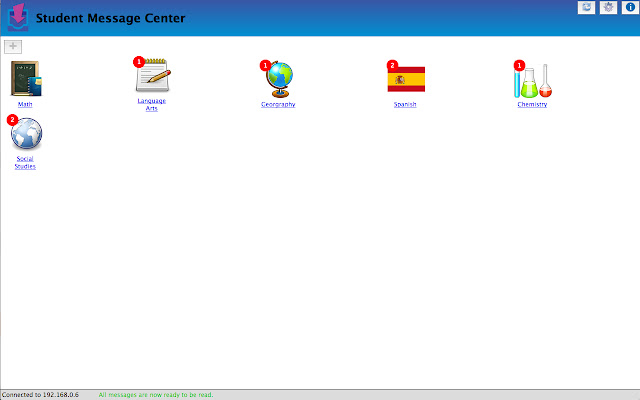Screen dimensions: 640x400
Task: Open settings with the gear icon
Action: pyautogui.click(x=608, y=7)
